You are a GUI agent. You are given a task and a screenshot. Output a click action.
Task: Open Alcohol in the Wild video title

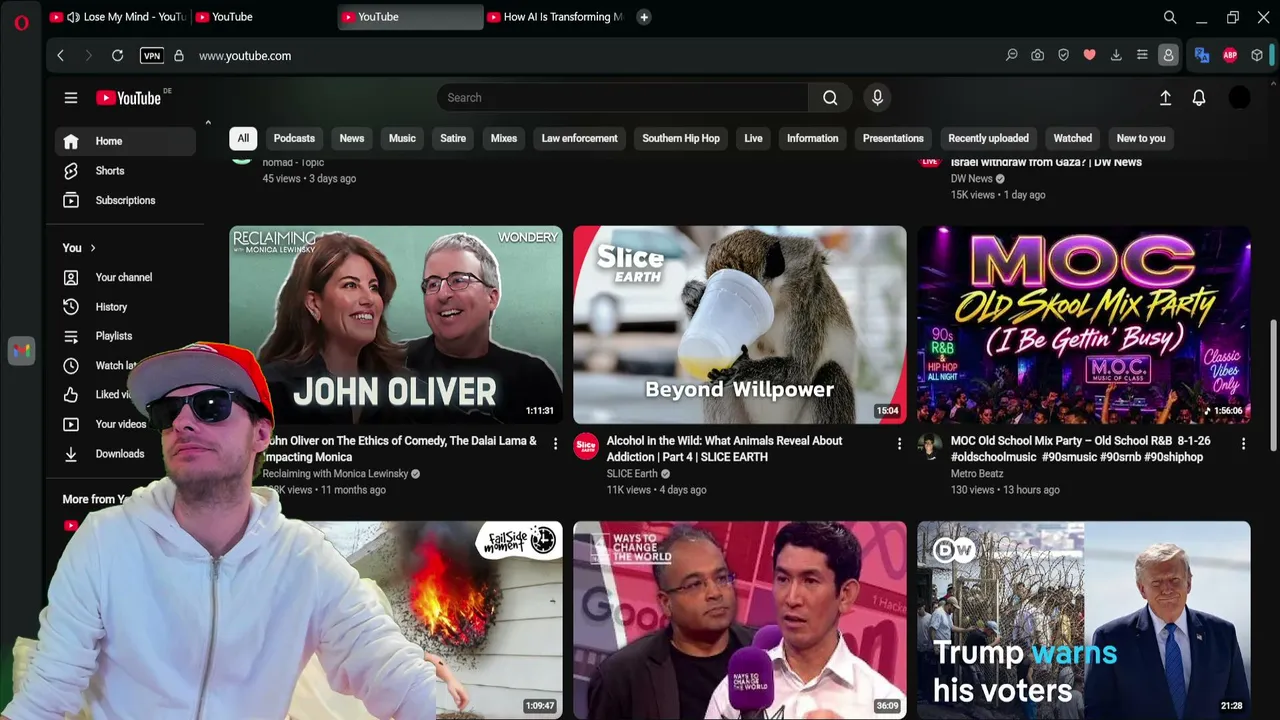[724, 449]
